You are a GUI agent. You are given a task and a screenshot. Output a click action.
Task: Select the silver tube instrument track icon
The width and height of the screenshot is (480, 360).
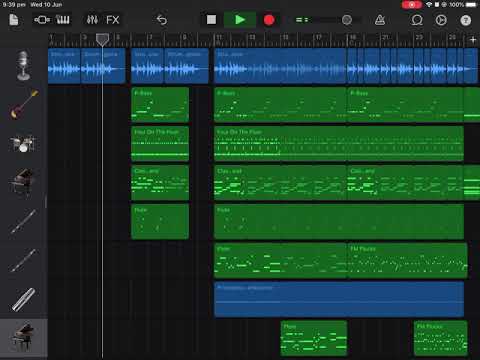tap(23, 299)
